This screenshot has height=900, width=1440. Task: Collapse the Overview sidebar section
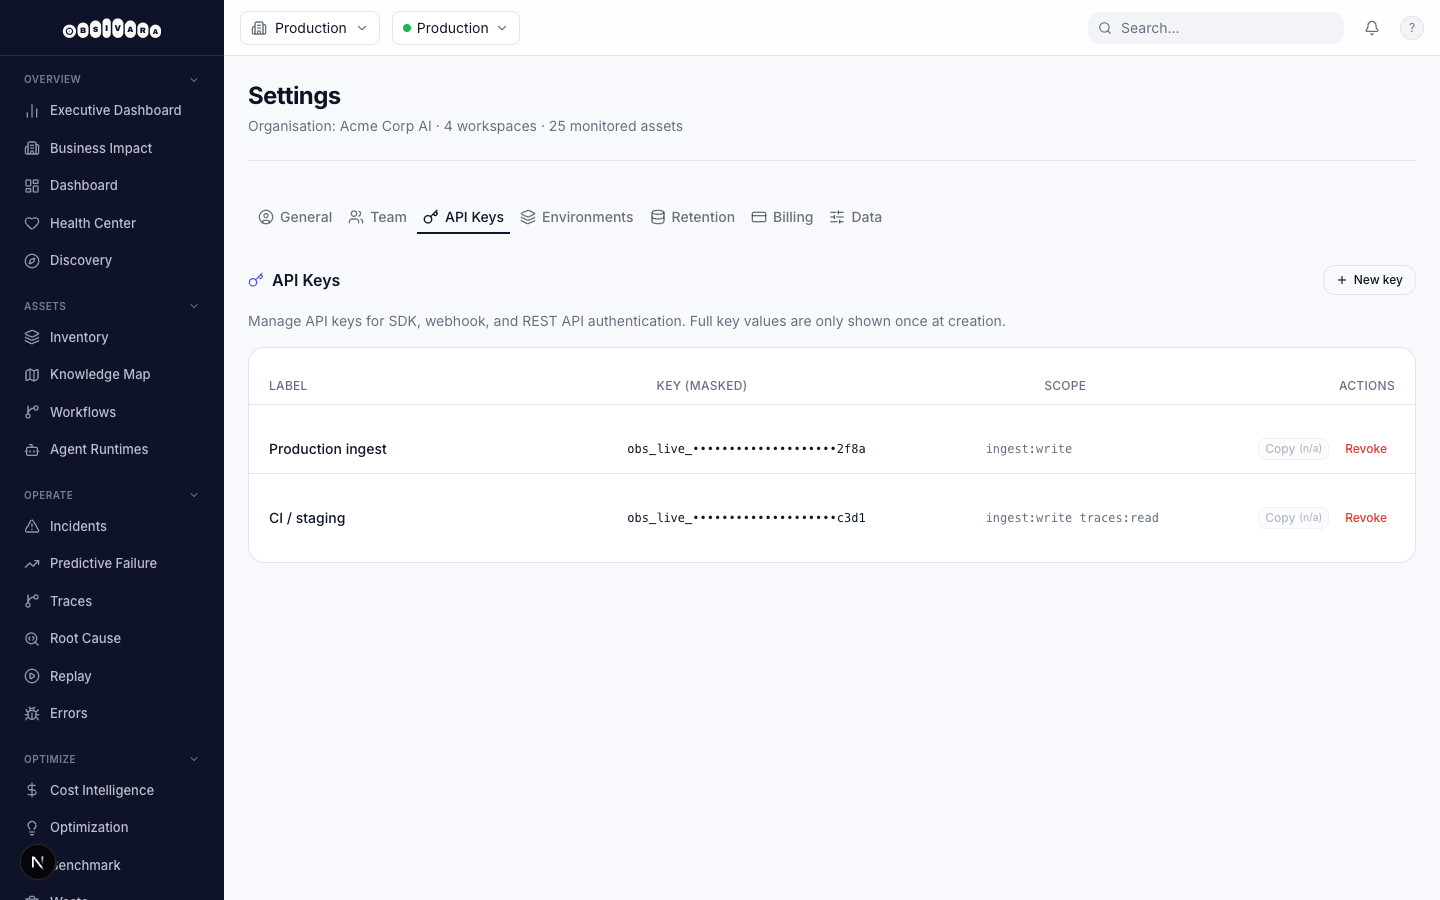(194, 79)
